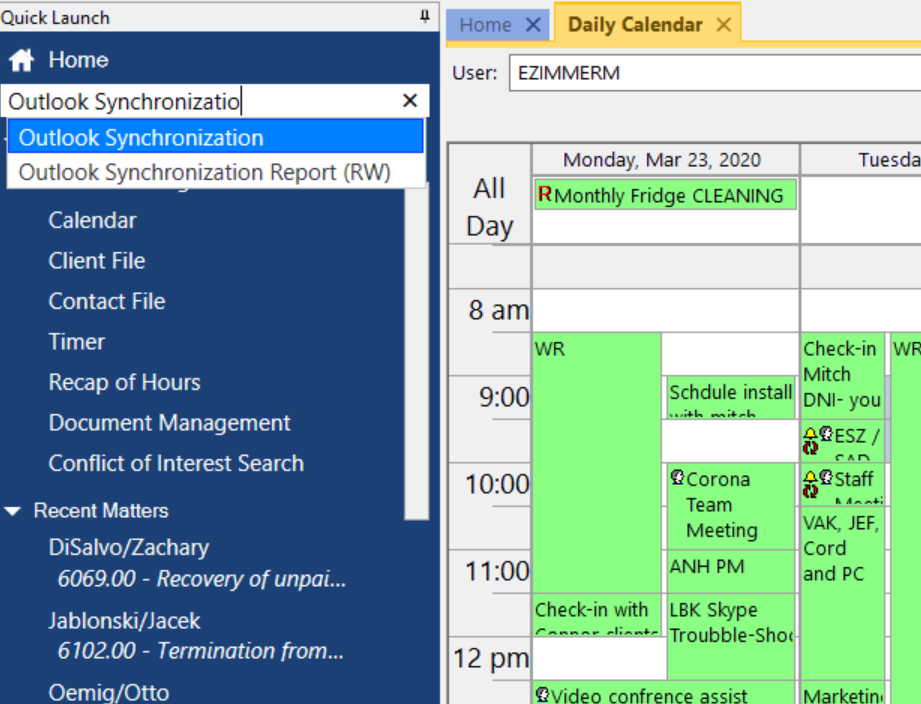Click the Quick Launch panel vertical scrollbar
921x704 pixels.
pyautogui.click(x=416, y=350)
